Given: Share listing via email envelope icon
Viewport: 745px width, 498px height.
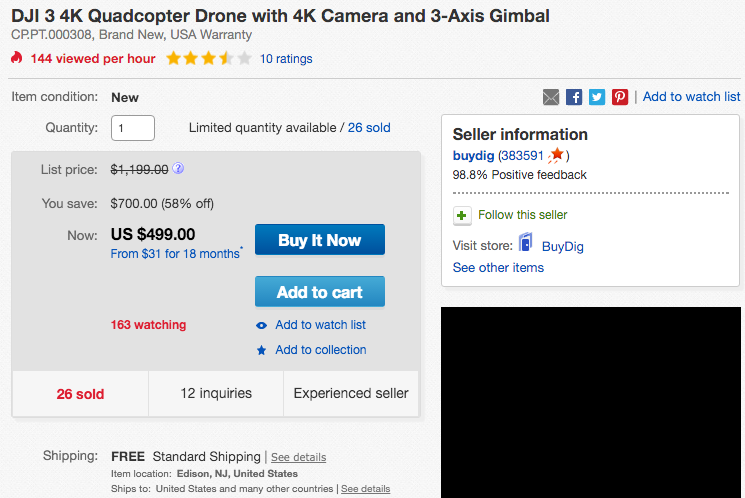Looking at the screenshot, I should [x=551, y=97].
